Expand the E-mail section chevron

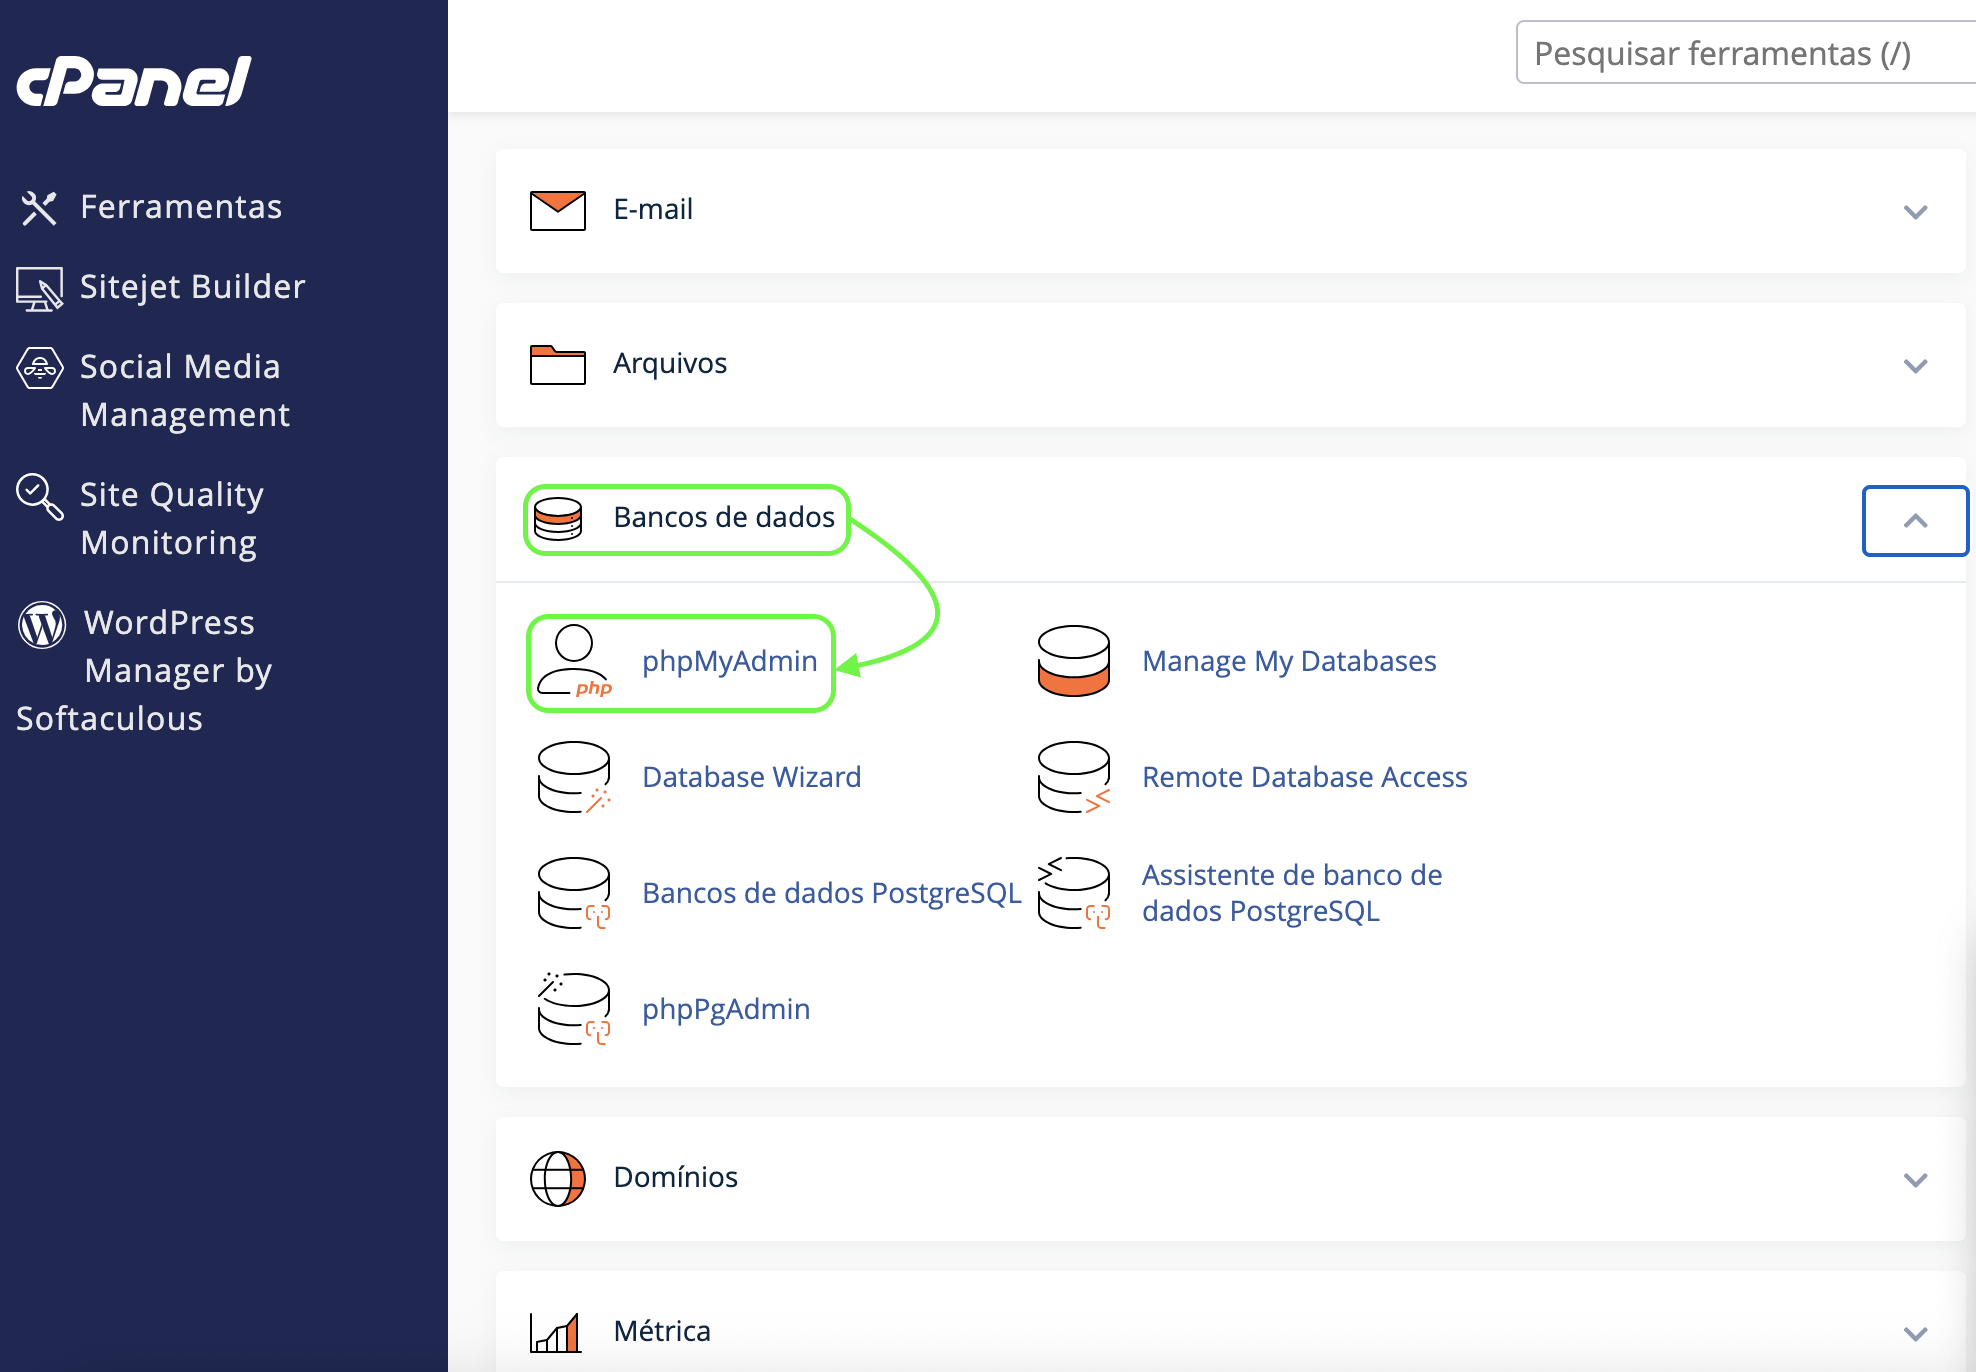1915,212
